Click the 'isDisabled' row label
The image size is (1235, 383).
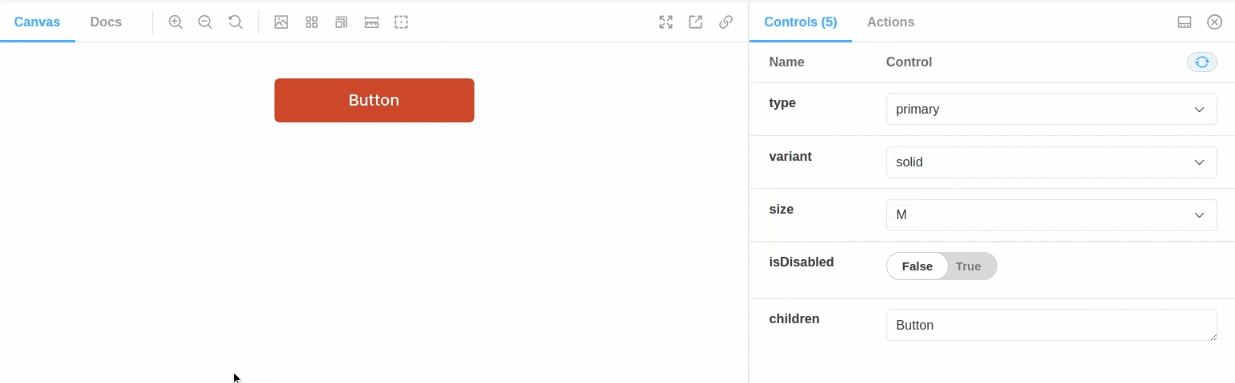(x=801, y=262)
